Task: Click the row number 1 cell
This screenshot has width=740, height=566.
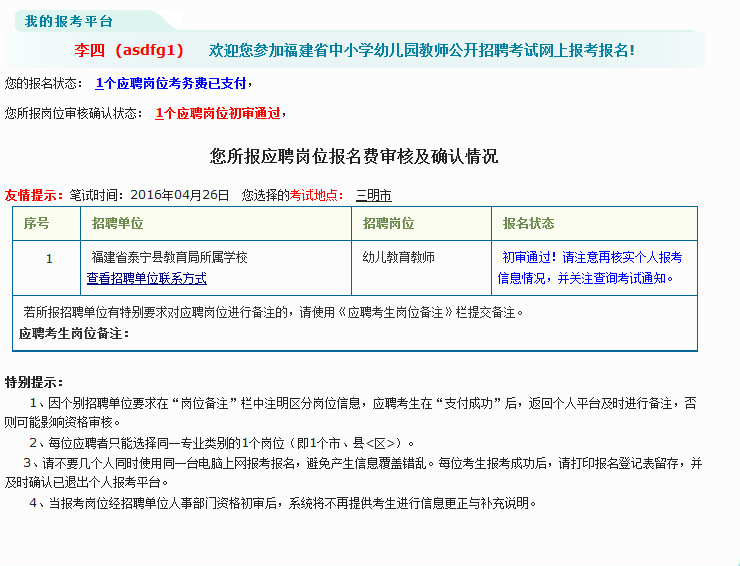Action: click(49, 258)
